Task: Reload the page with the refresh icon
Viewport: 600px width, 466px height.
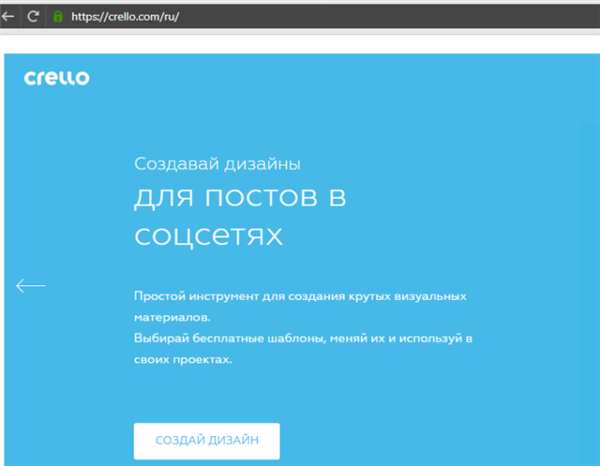Action: pos(33,16)
